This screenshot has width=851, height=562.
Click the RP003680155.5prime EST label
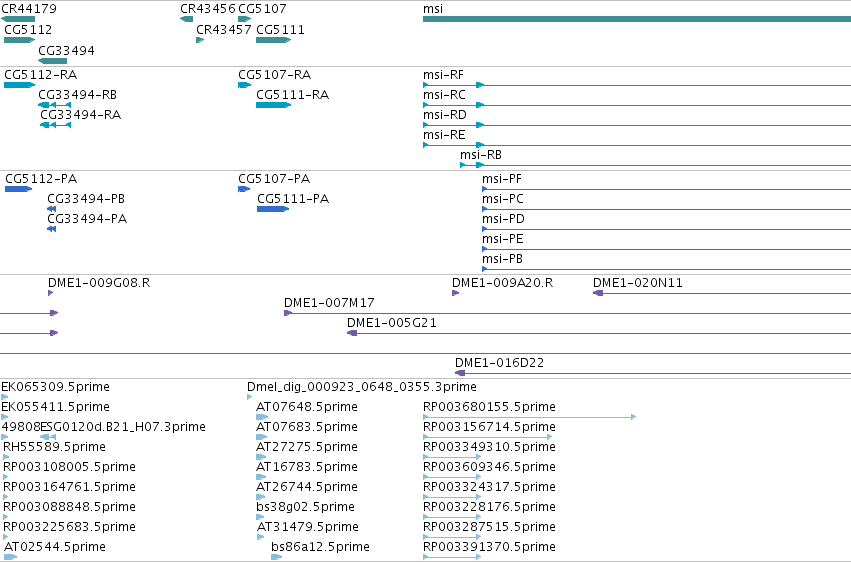click(489, 407)
